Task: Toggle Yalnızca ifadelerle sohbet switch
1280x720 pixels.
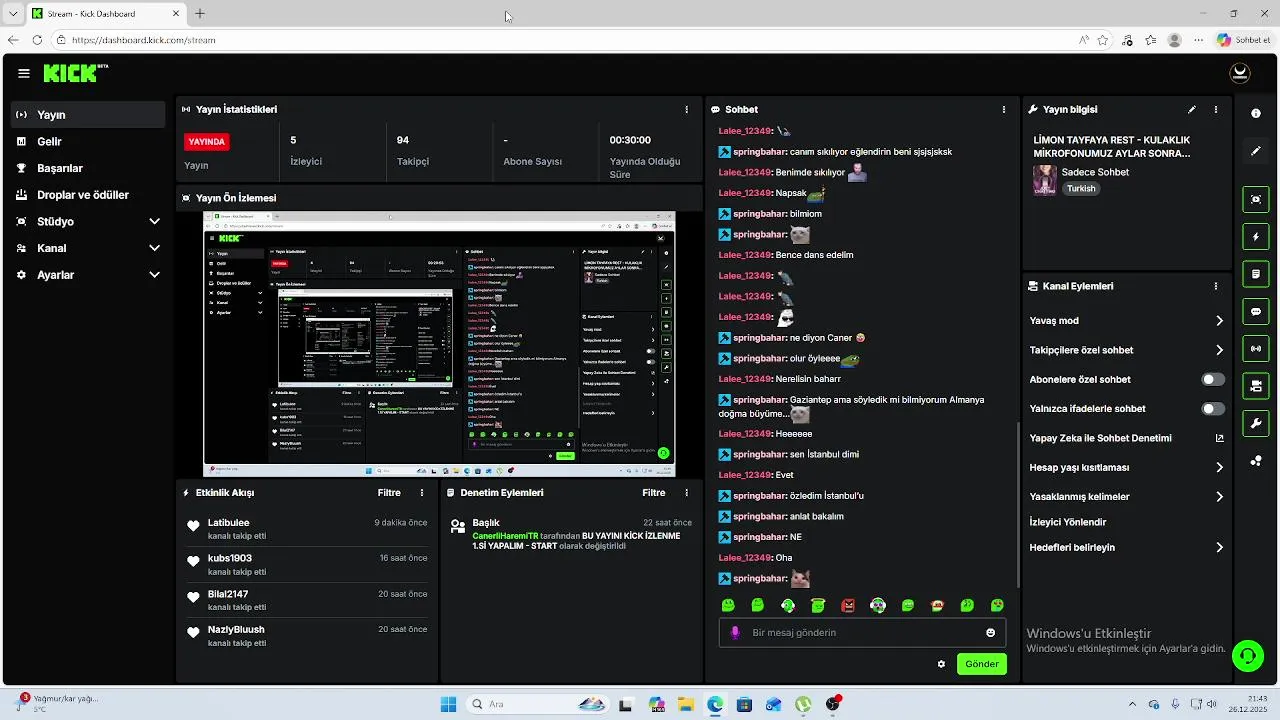Action: [x=1213, y=409]
